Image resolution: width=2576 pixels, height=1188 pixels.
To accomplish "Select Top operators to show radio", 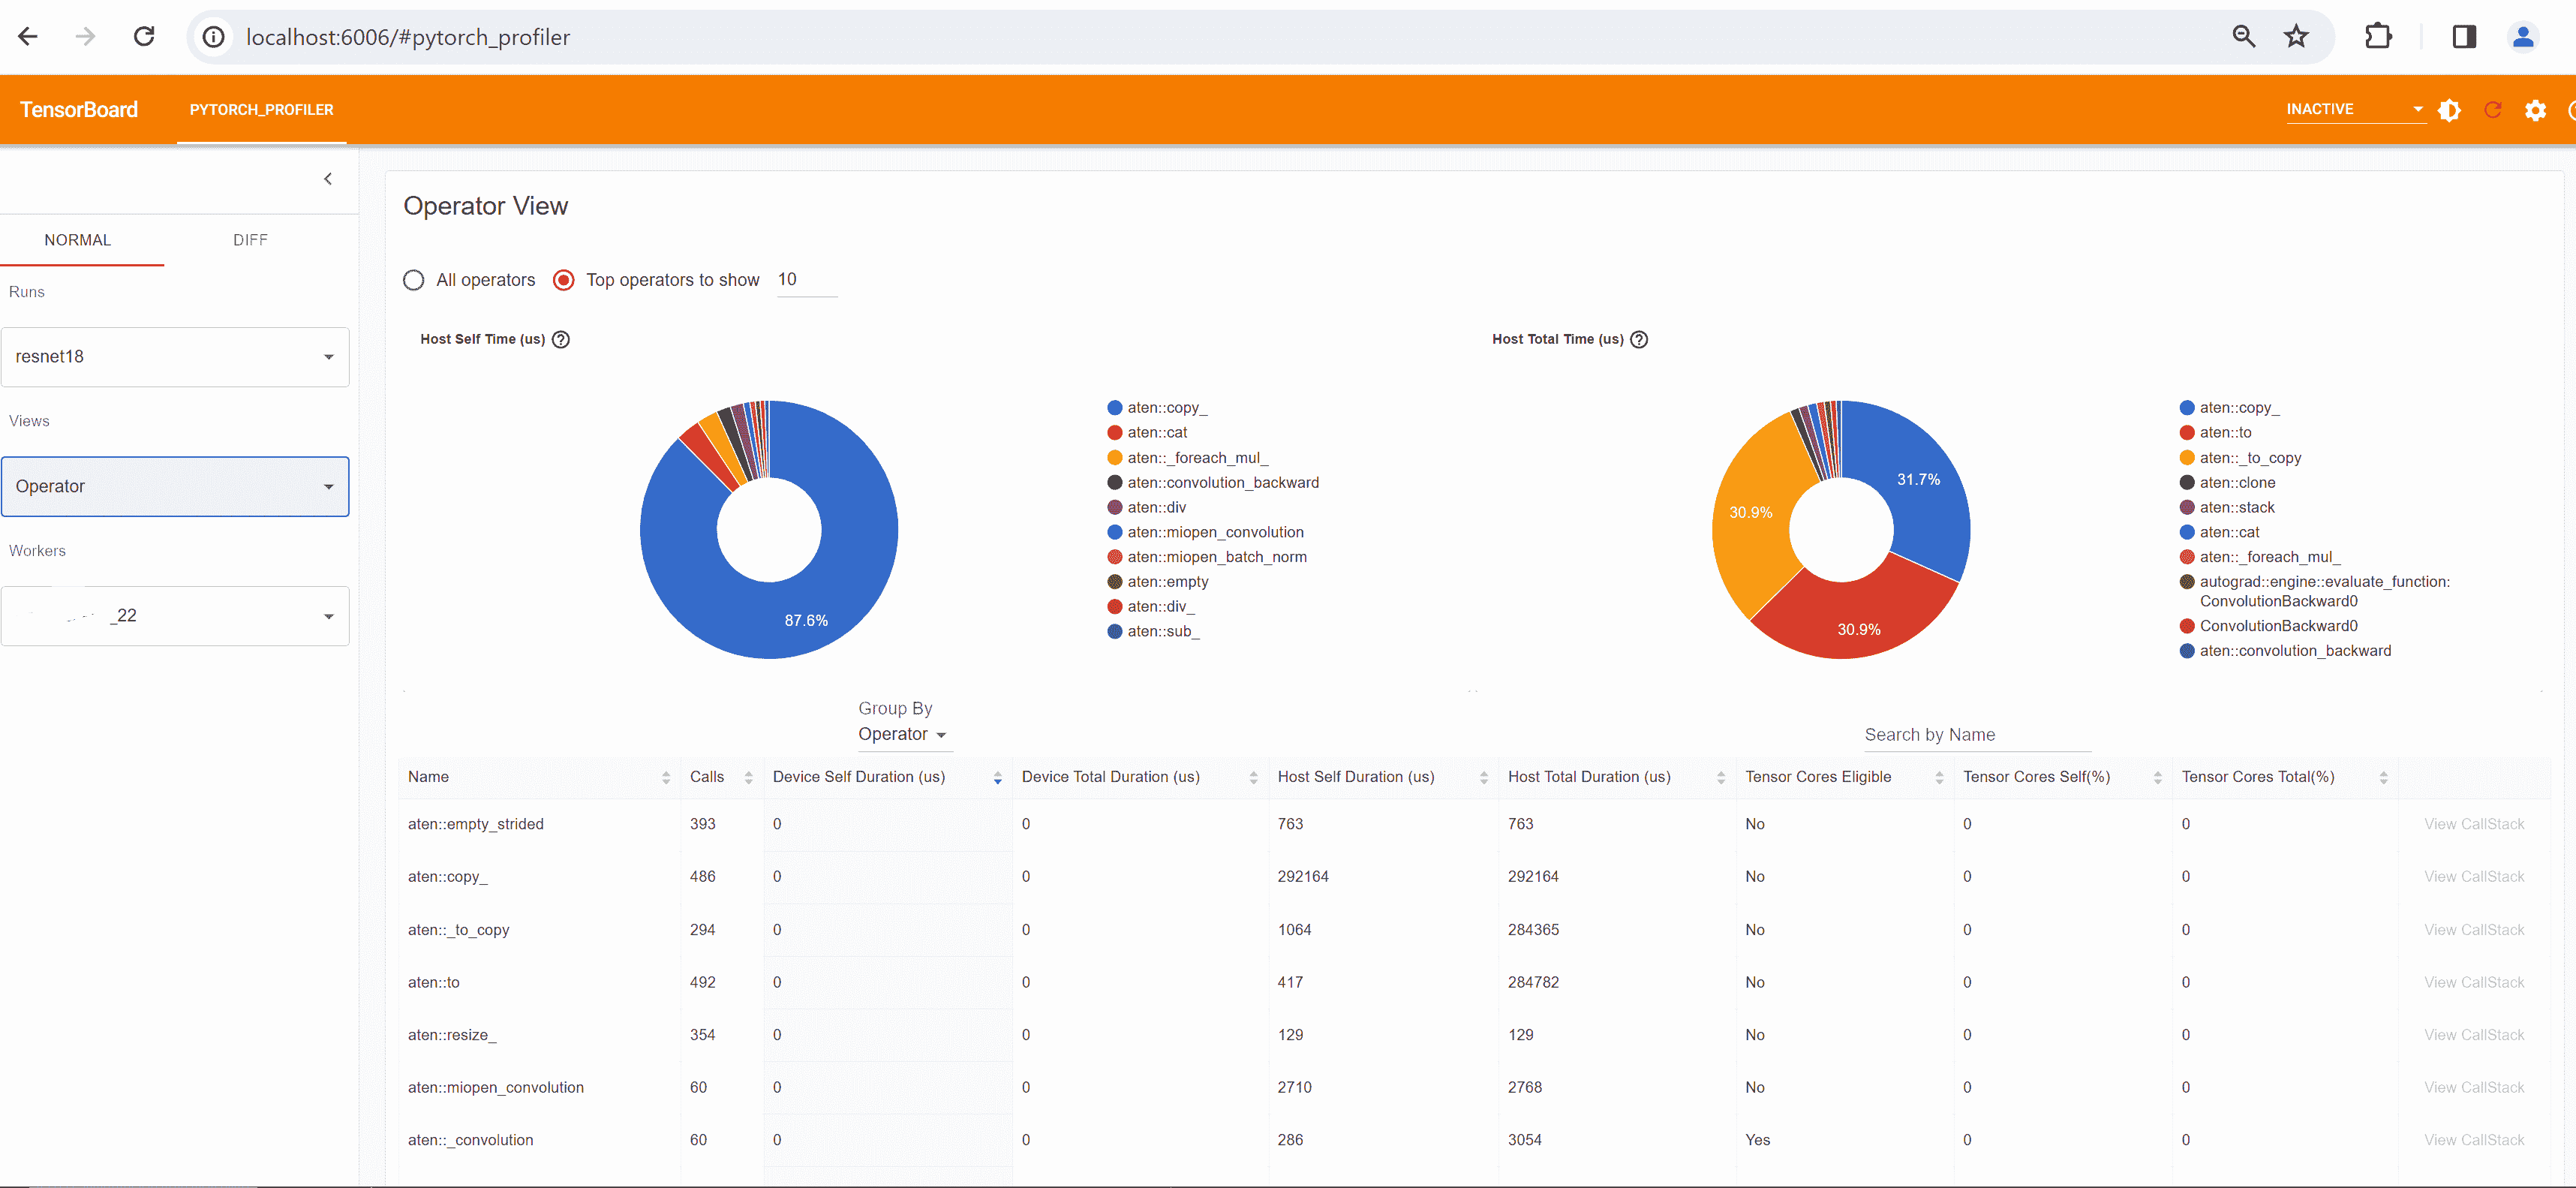I will coord(564,280).
